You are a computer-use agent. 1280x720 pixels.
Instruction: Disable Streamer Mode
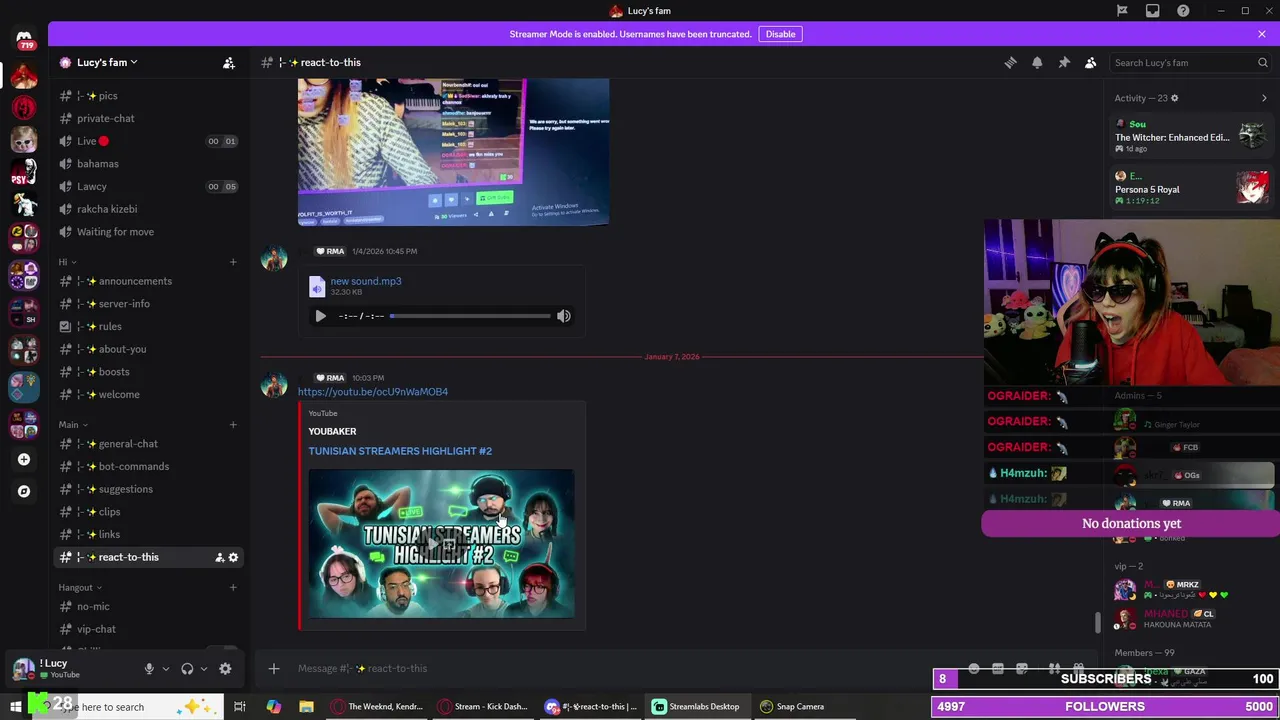780,34
